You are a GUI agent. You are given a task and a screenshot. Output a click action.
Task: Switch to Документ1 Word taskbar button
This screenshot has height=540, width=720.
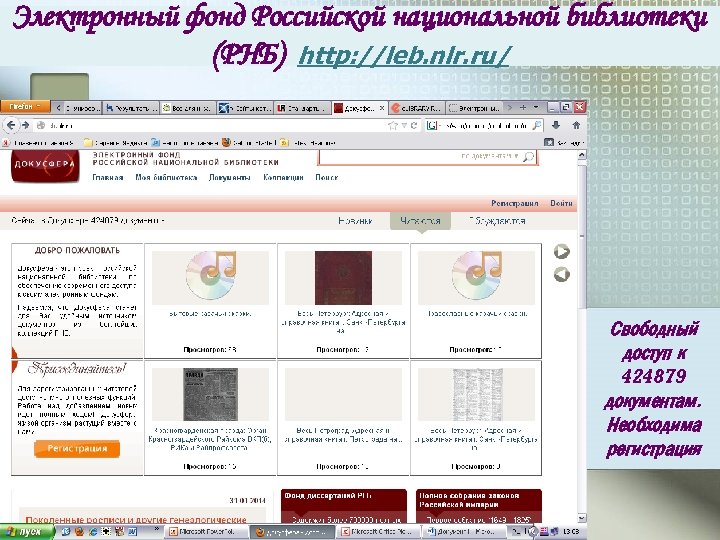(466, 532)
